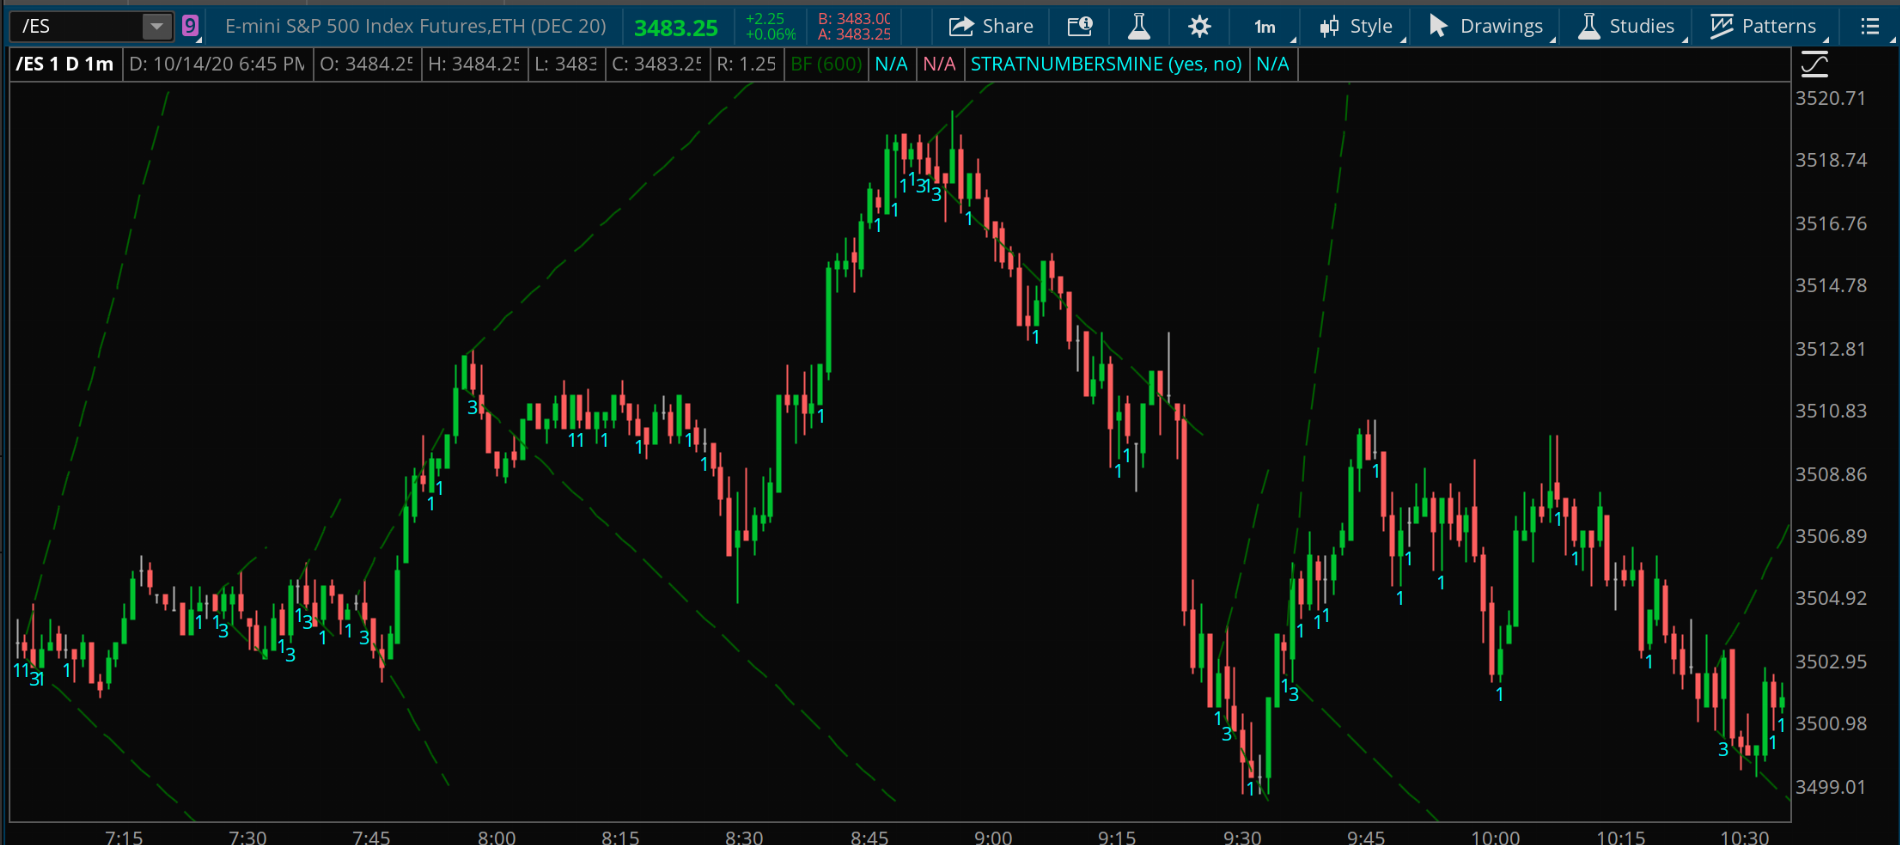The image size is (1900, 845).
Task: Open the Patterns menu
Action: pos(1764,26)
